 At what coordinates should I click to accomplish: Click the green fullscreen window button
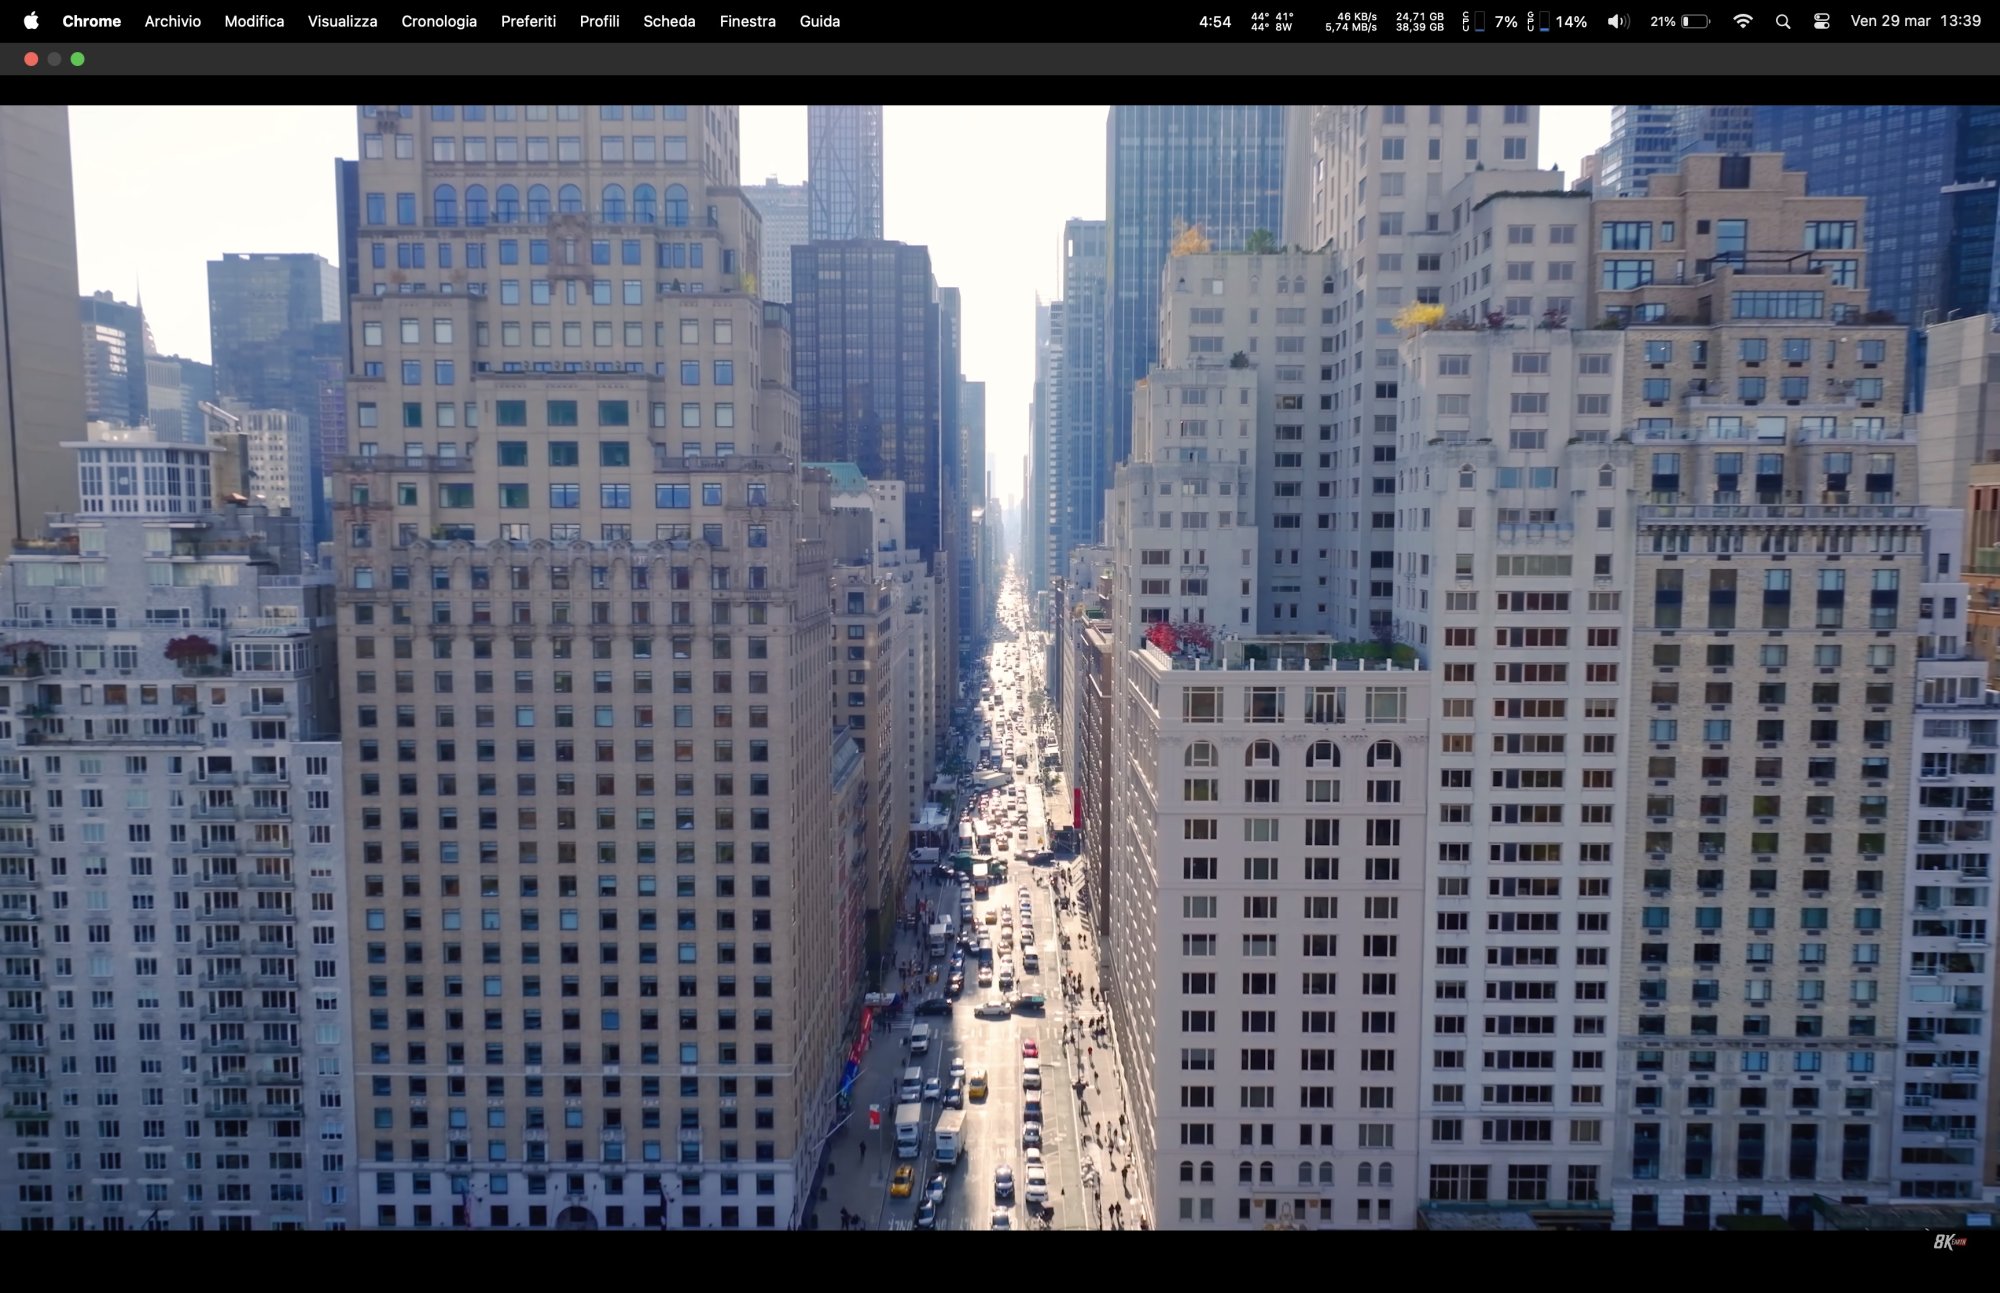[x=78, y=59]
